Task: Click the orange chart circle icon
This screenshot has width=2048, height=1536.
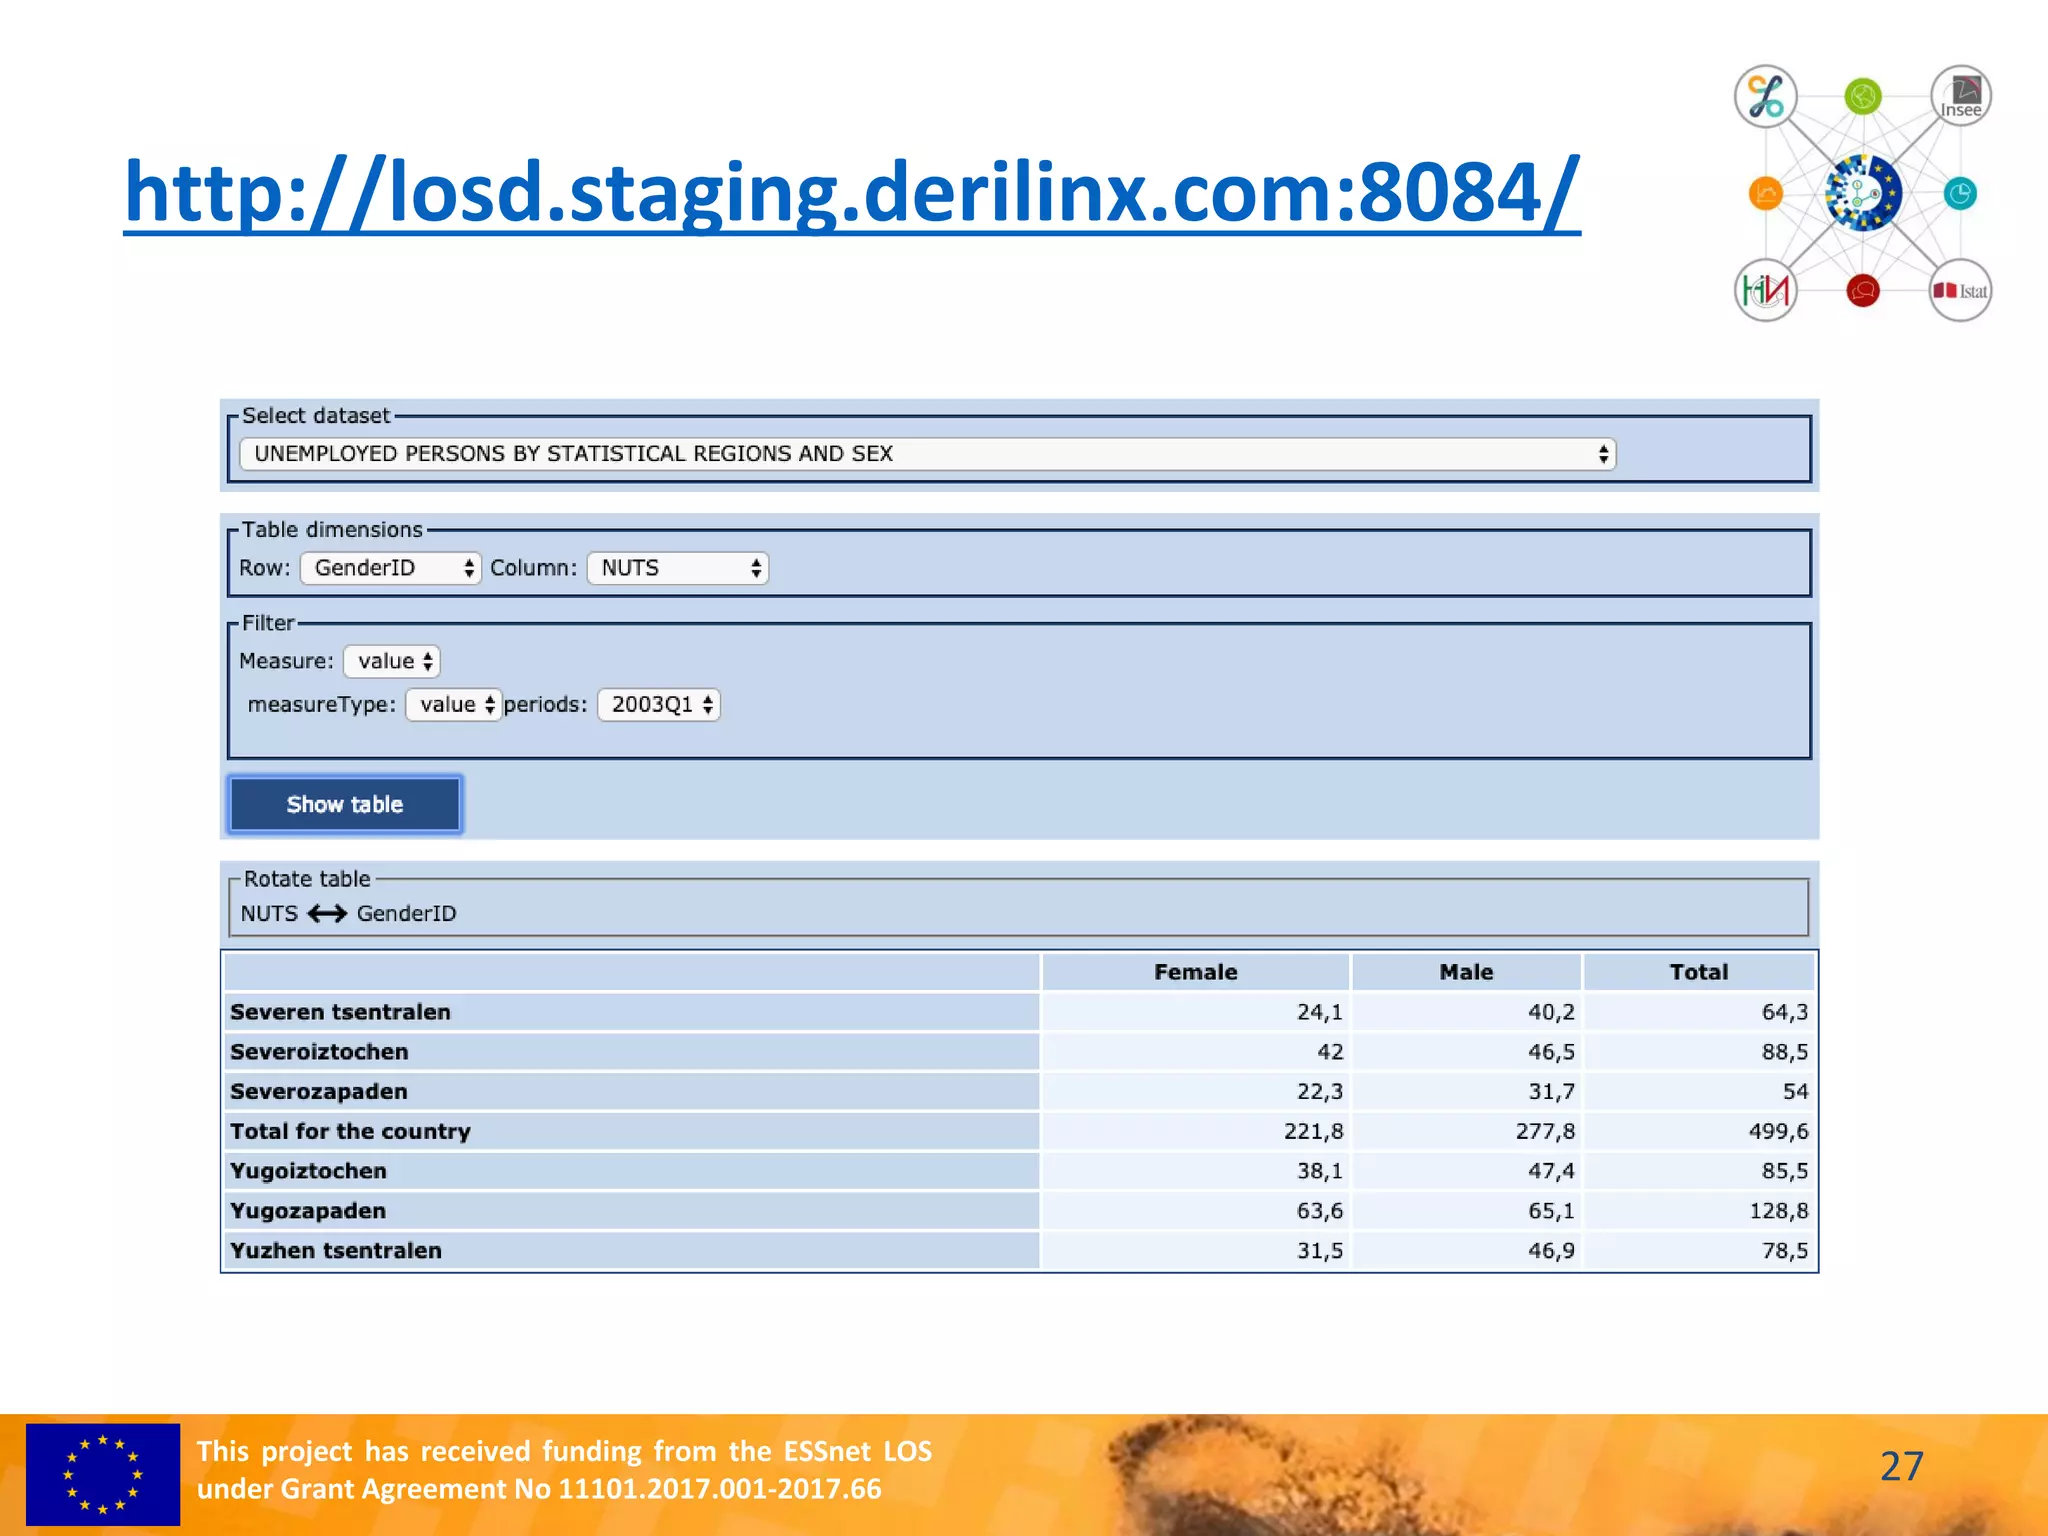Action: pyautogui.click(x=1766, y=193)
